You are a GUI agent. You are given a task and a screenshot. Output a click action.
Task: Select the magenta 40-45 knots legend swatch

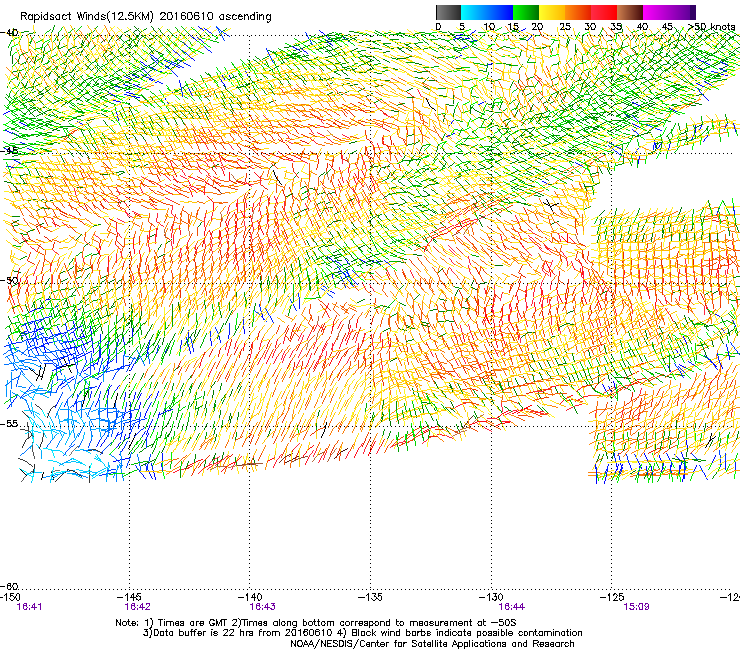click(656, 12)
